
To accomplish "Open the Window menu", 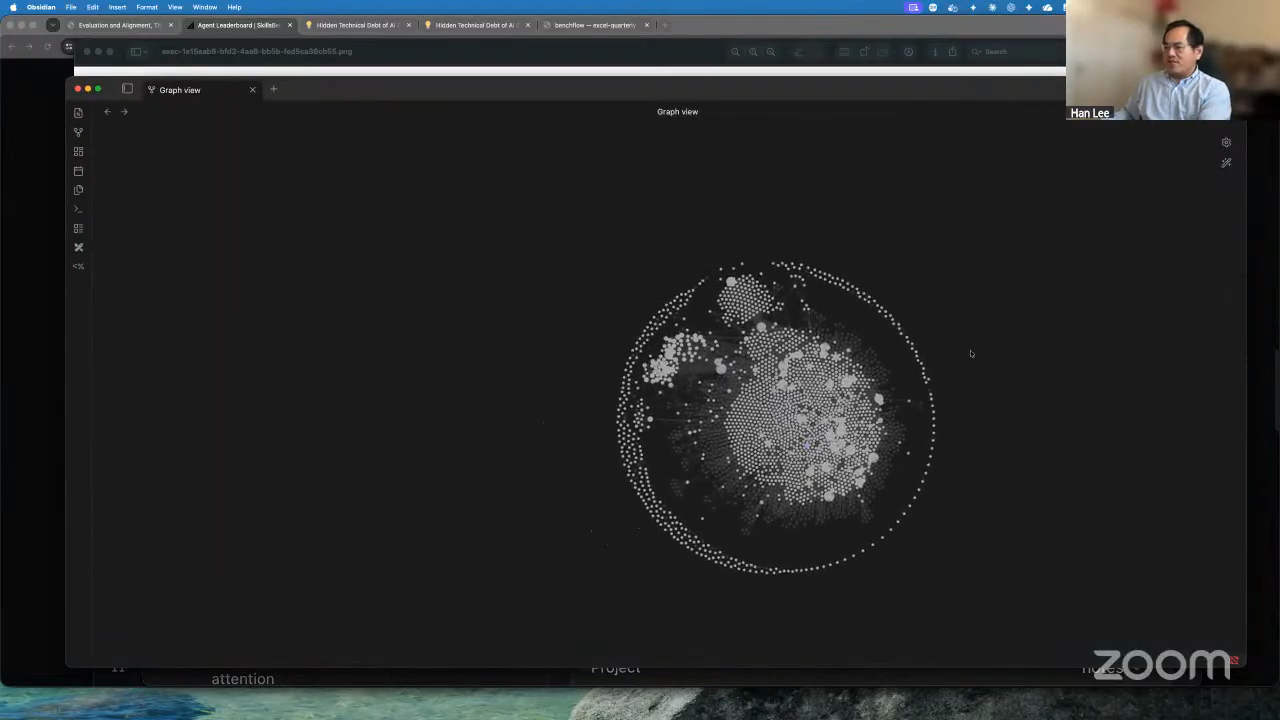I will pos(205,7).
